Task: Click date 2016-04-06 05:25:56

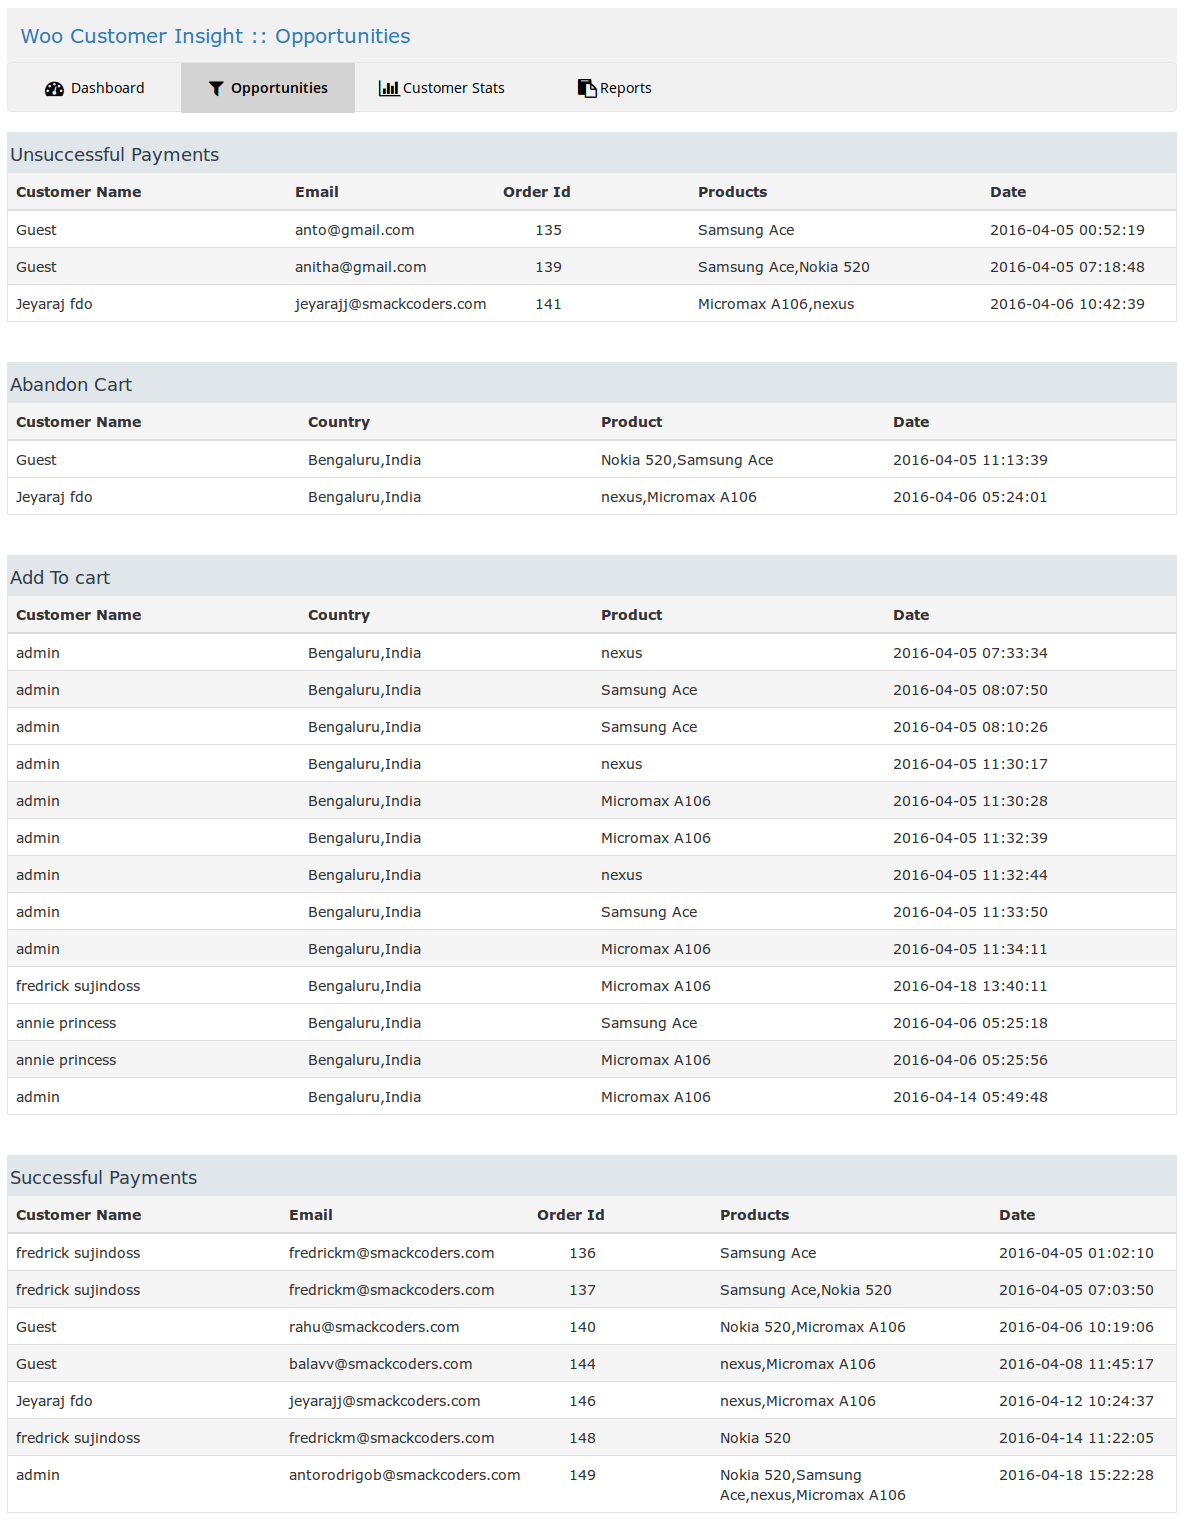Action: [x=970, y=1060]
